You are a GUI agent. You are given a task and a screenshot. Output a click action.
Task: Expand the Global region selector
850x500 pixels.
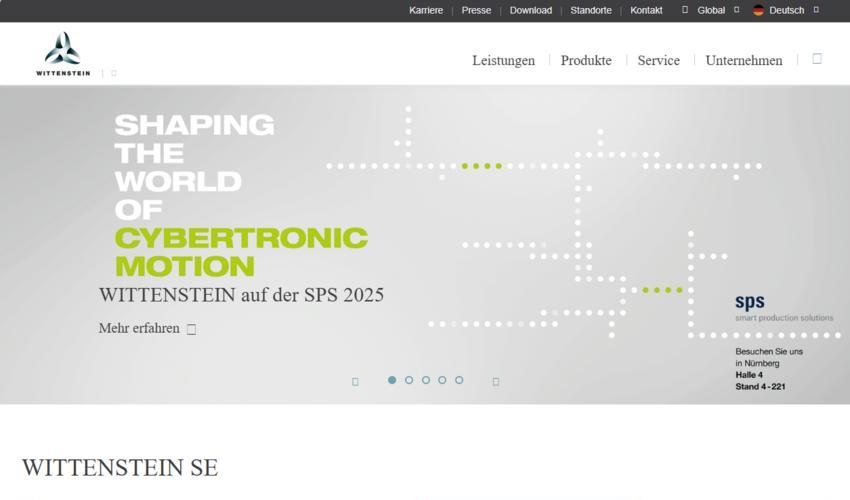click(711, 10)
